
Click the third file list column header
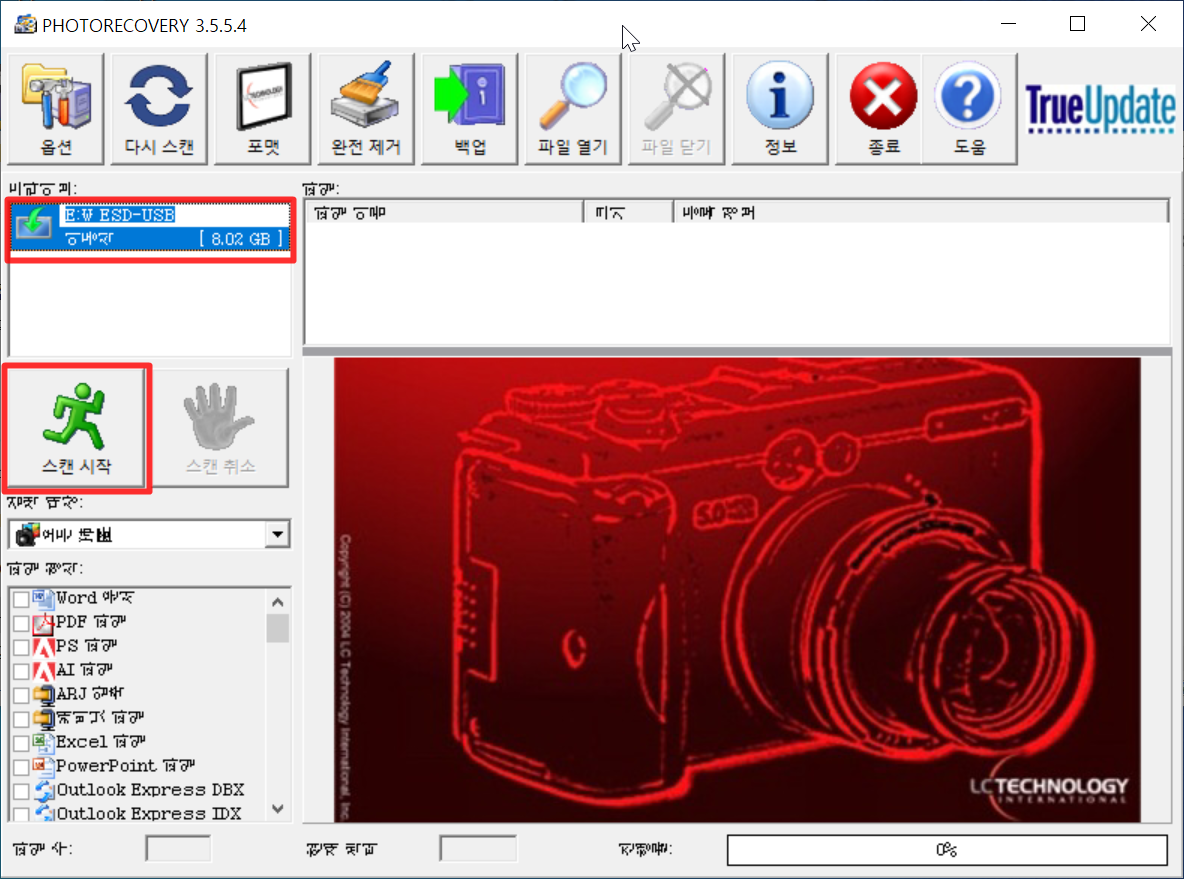pos(920,213)
